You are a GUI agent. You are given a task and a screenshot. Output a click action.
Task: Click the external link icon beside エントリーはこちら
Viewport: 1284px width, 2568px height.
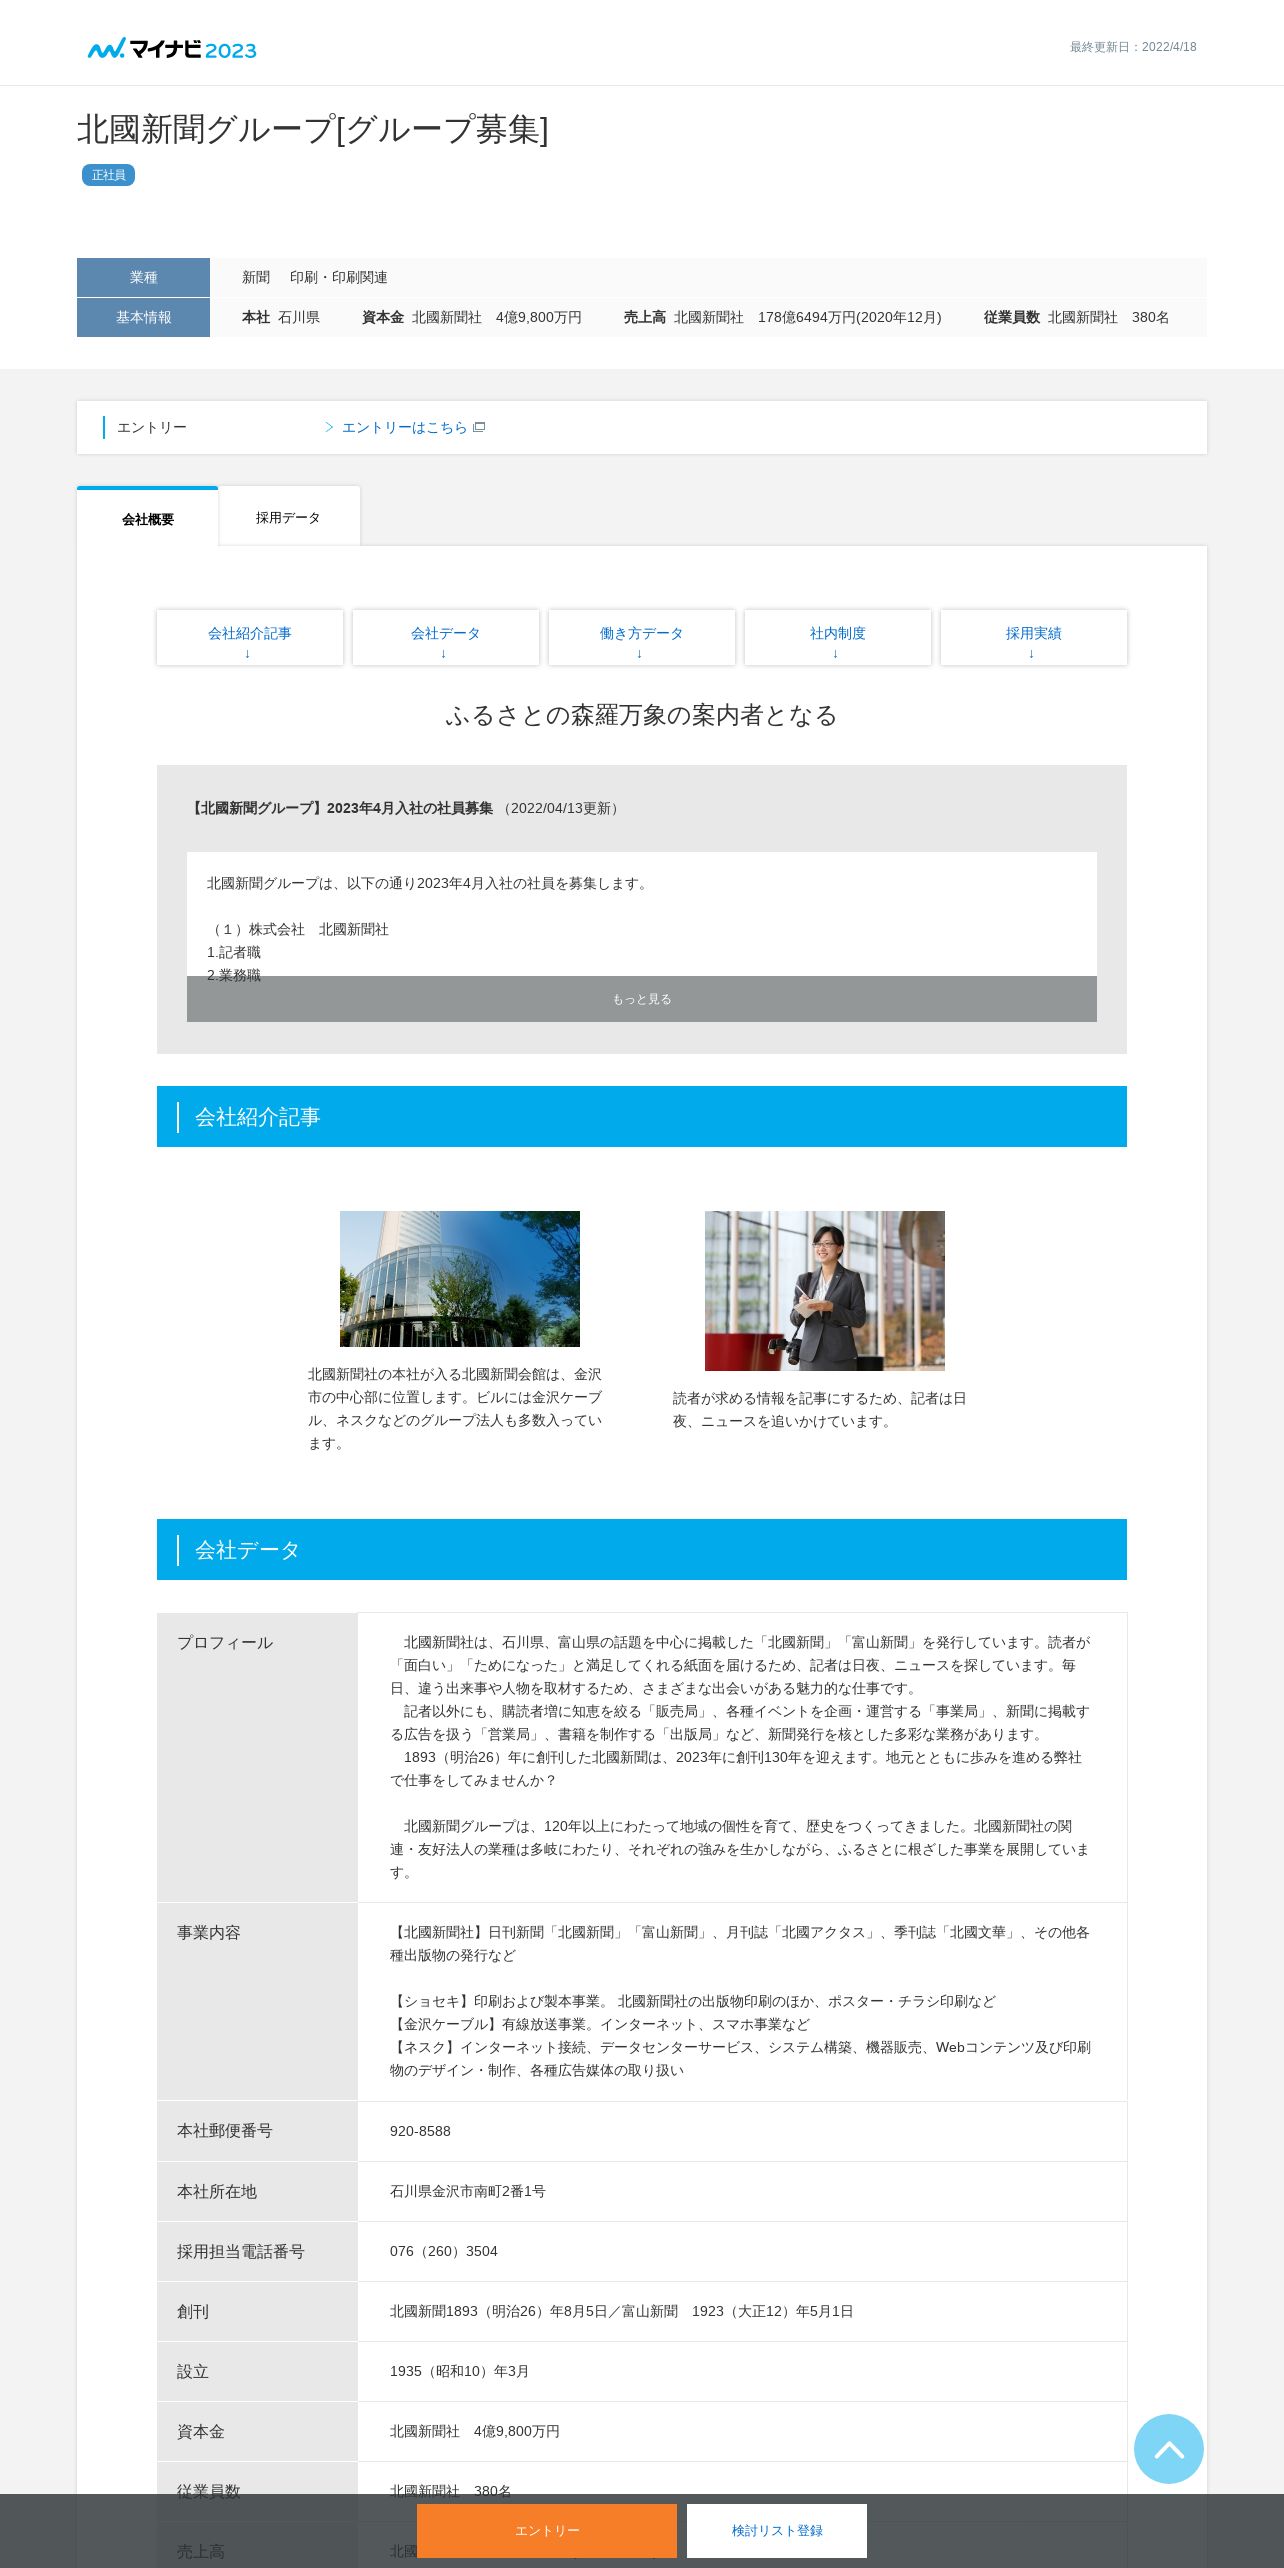tap(479, 427)
